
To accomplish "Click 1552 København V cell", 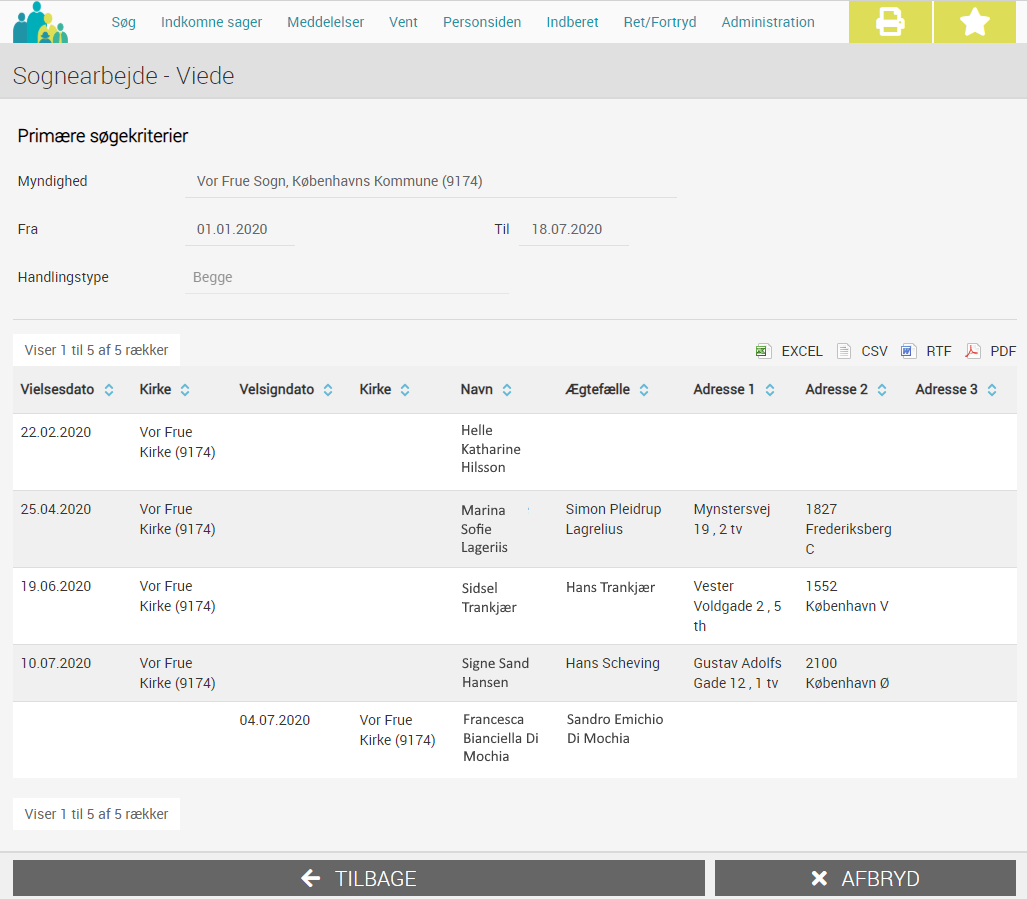I will pyautogui.click(x=847, y=596).
